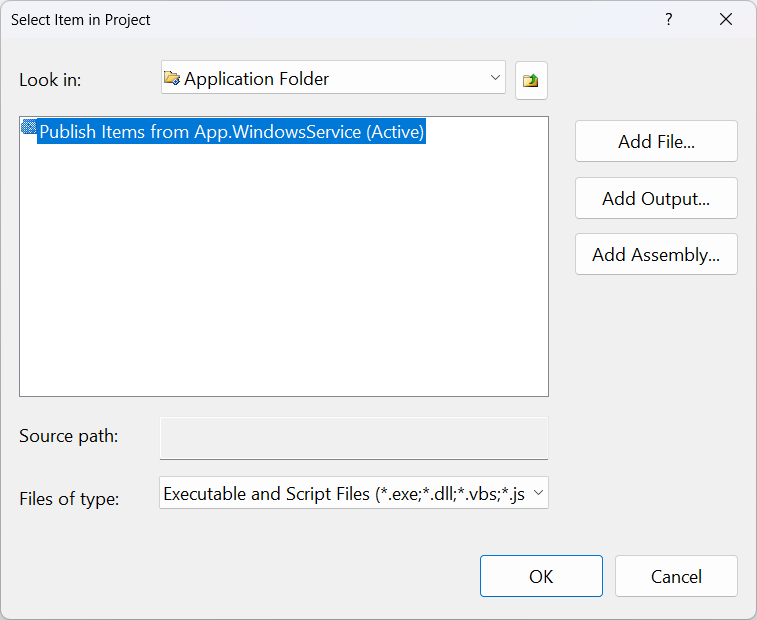Close the Select Item in Project dialog
The height and width of the screenshot is (620, 757).
726,19
